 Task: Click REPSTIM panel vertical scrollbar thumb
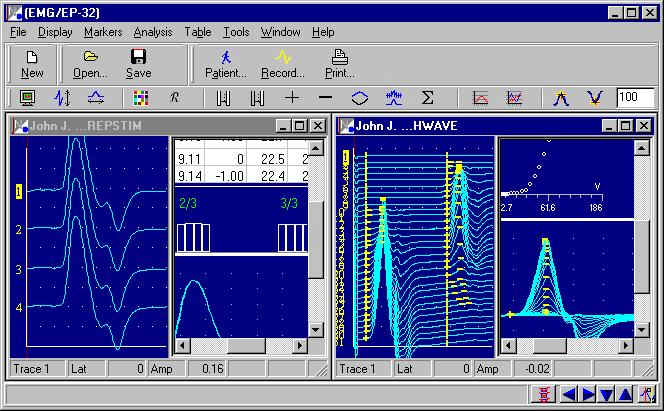(316, 240)
